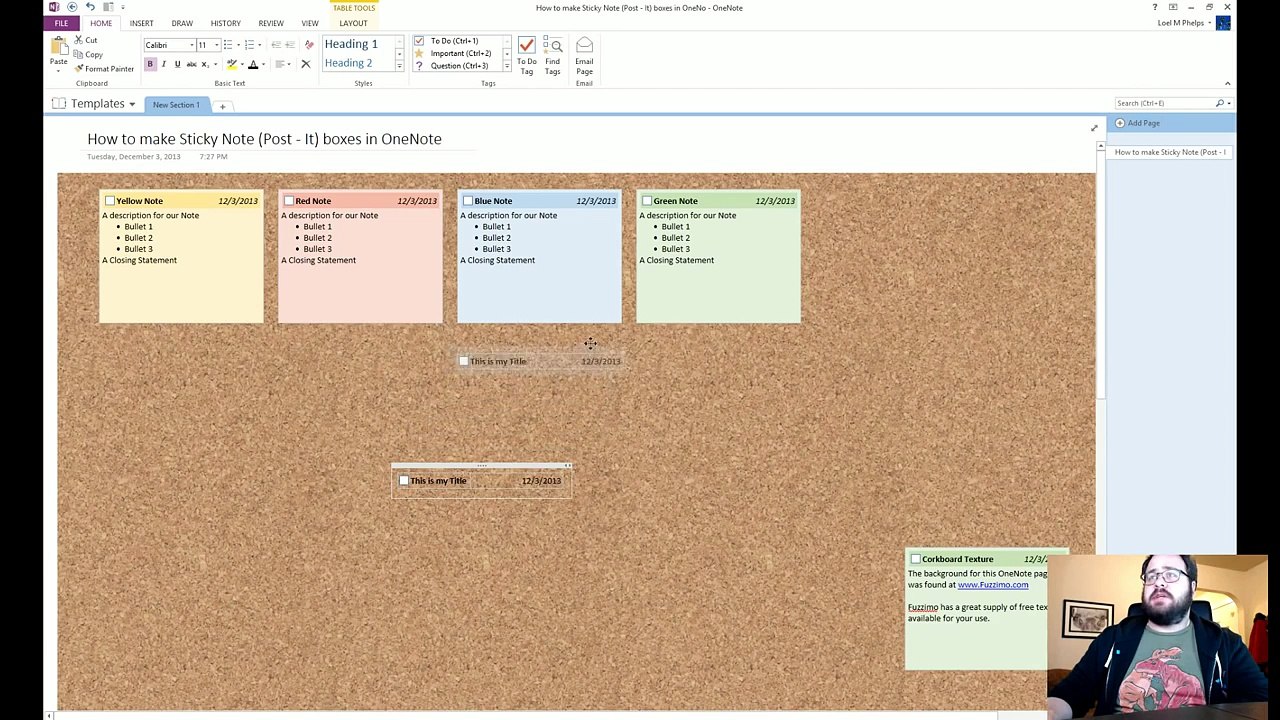Open Find Tags
Viewport: 1280px width, 720px height.
tap(553, 56)
